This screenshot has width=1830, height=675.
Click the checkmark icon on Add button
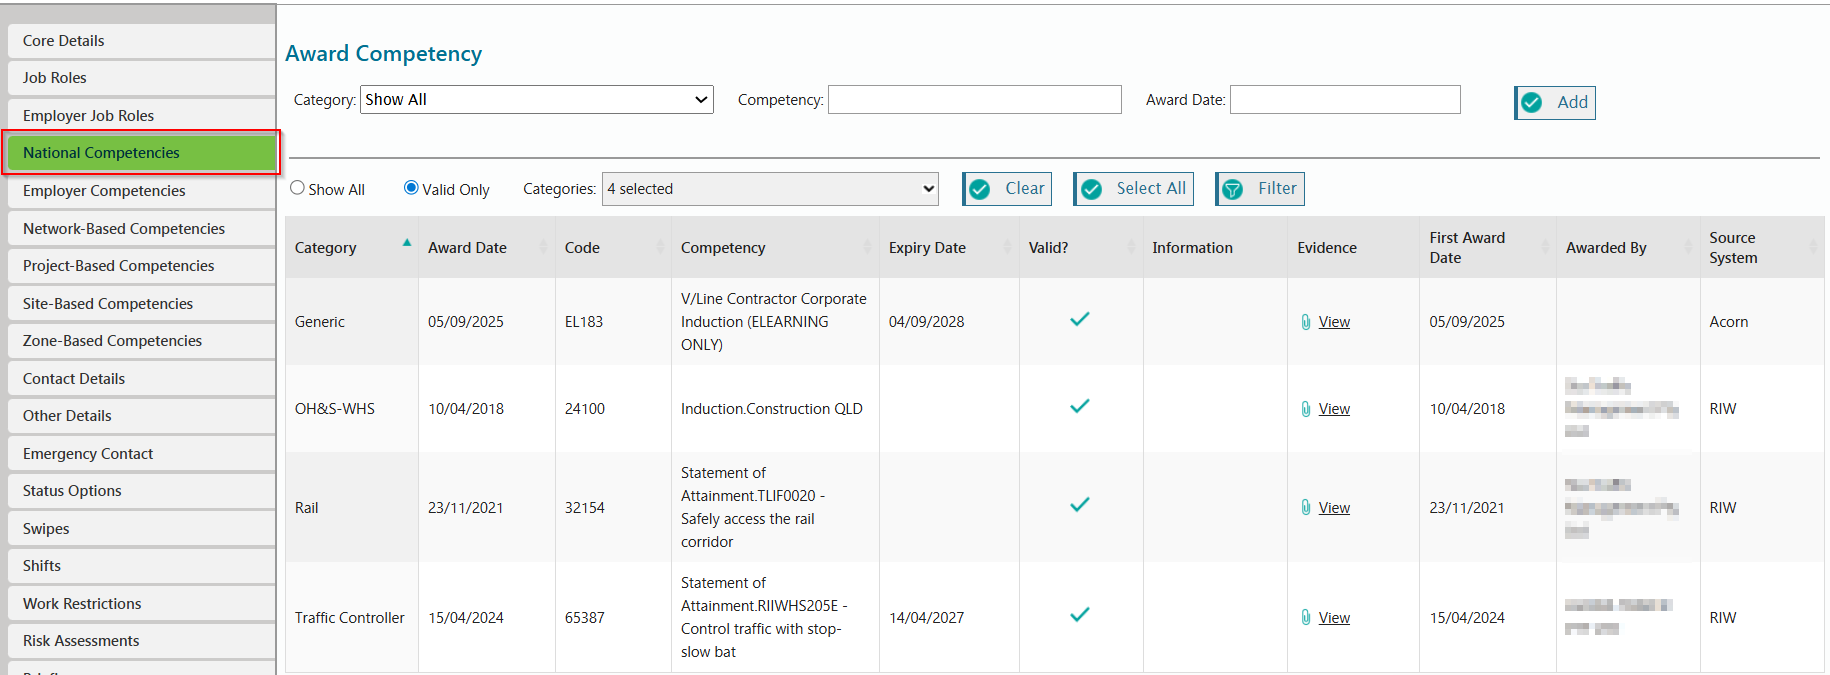click(x=1532, y=103)
